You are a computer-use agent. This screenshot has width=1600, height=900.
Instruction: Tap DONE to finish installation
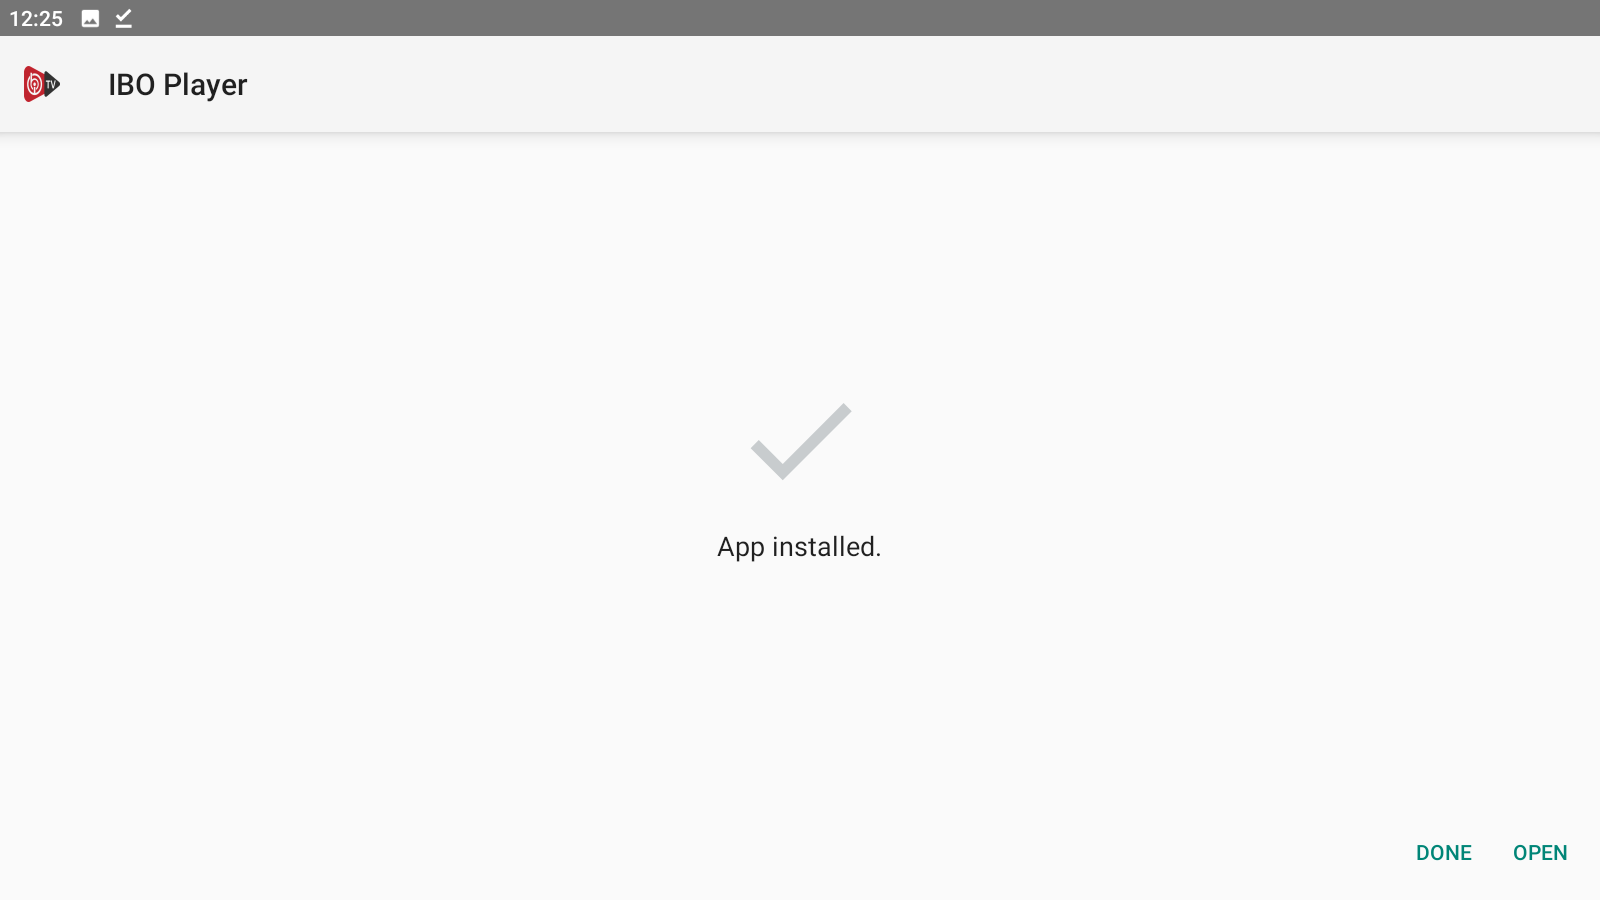click(1444, 853)
